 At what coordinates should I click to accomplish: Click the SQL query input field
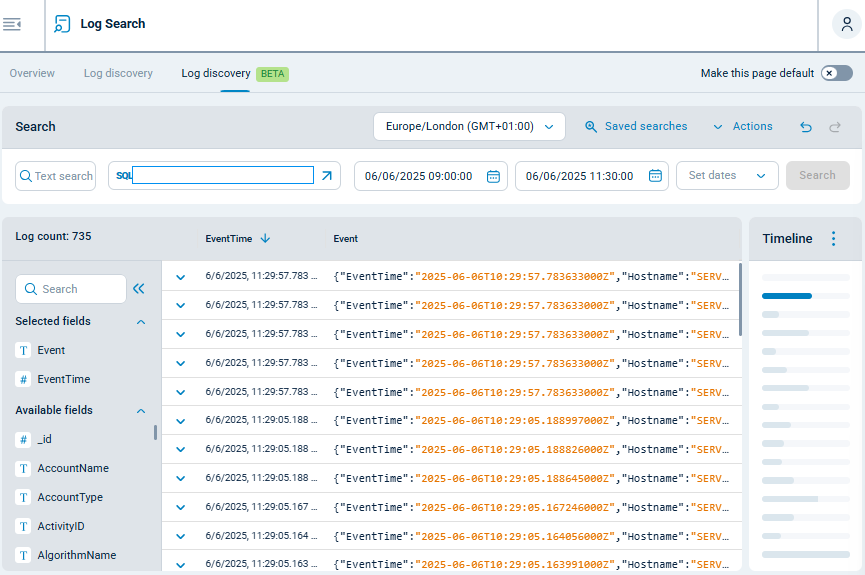coord(223,176)
